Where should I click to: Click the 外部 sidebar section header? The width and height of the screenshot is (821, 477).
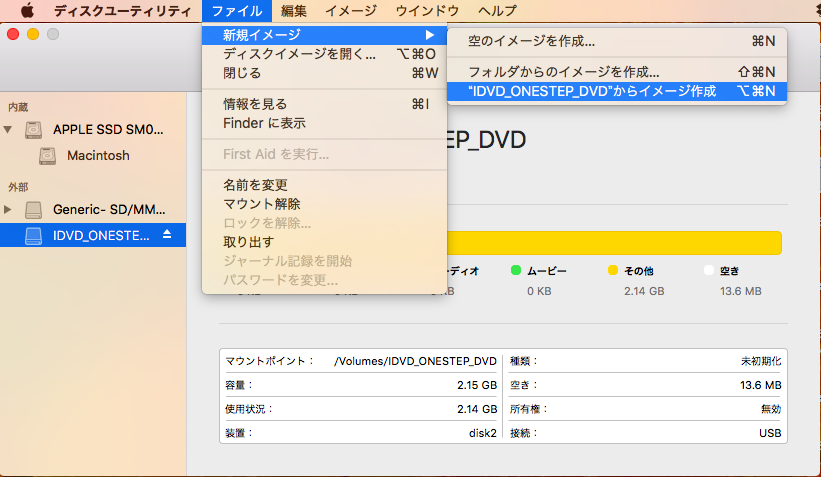(18, 187)
